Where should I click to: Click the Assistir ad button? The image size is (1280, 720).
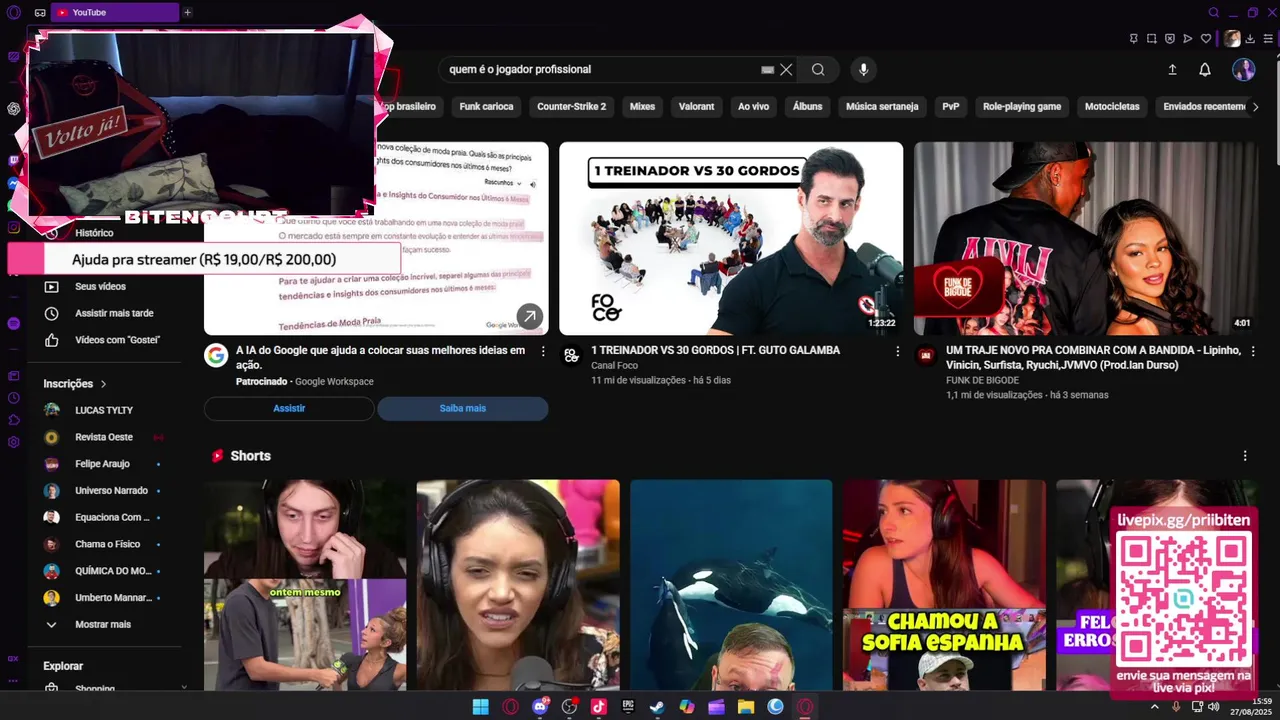[x=289, y=408]
